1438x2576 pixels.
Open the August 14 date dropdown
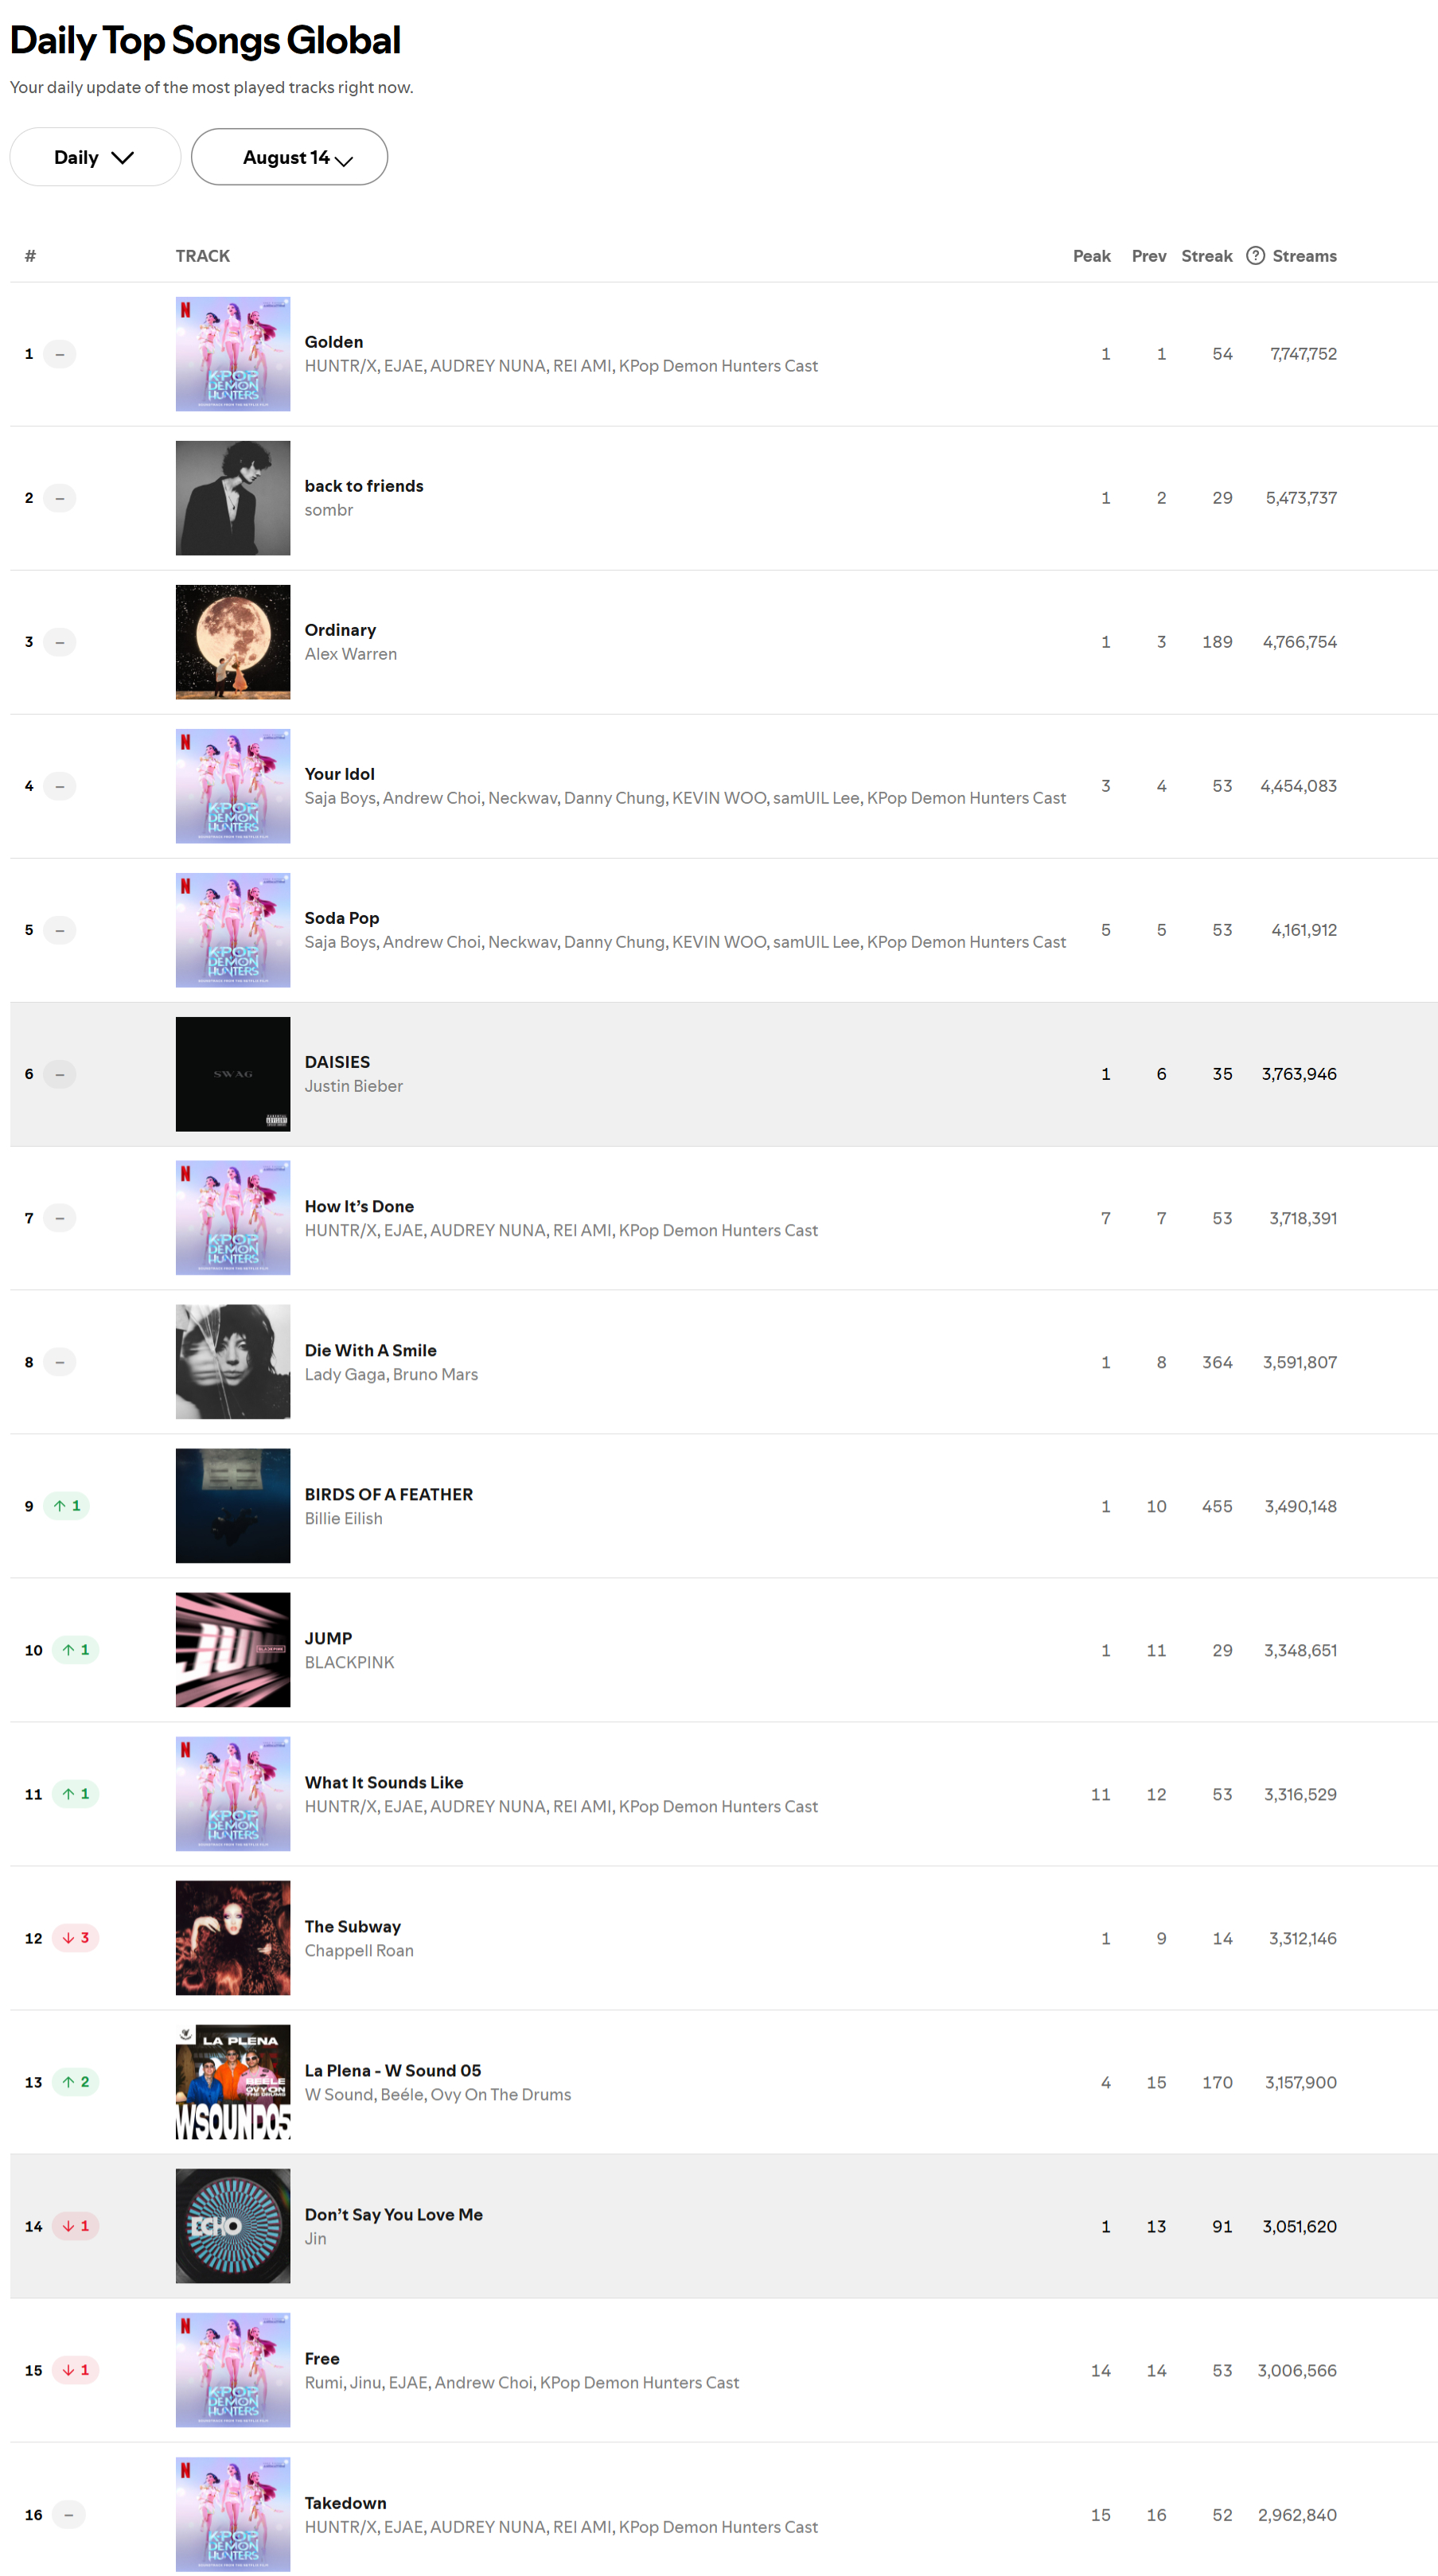pos(289,157)
